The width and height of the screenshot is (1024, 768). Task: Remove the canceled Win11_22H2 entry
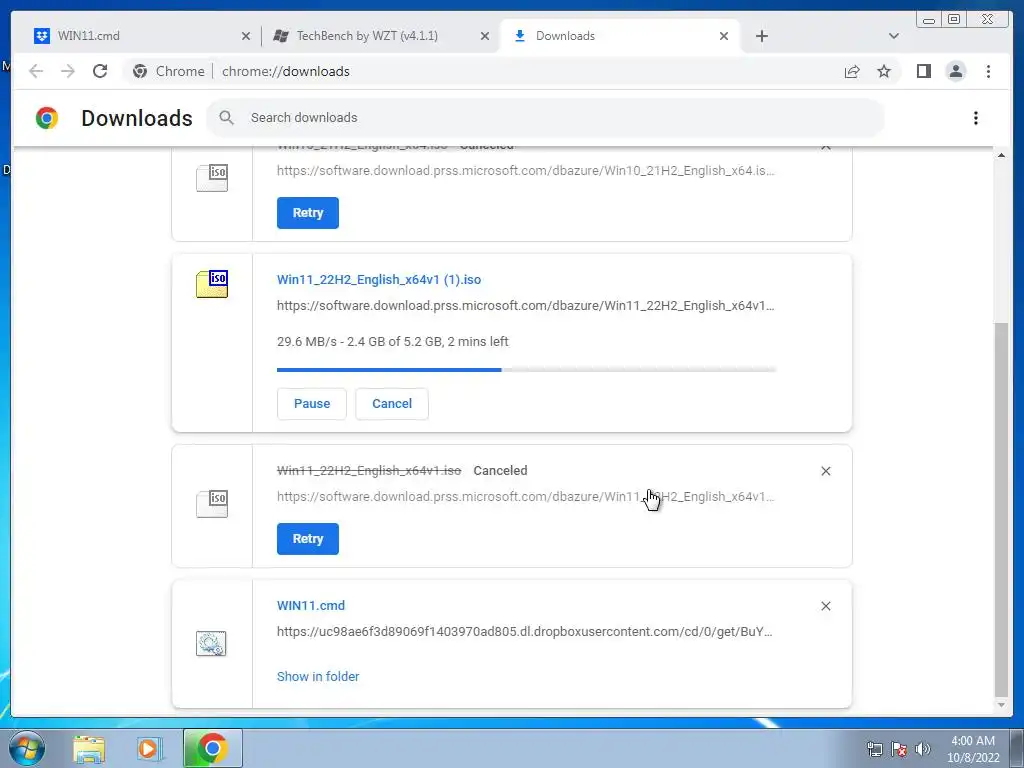click(825, 471)
